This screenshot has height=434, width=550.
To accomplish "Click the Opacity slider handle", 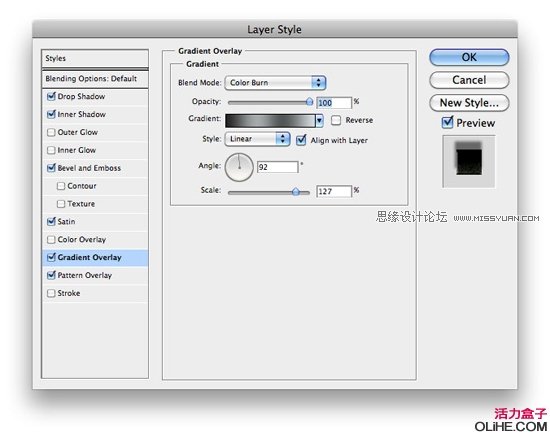I will pos(309,102).
